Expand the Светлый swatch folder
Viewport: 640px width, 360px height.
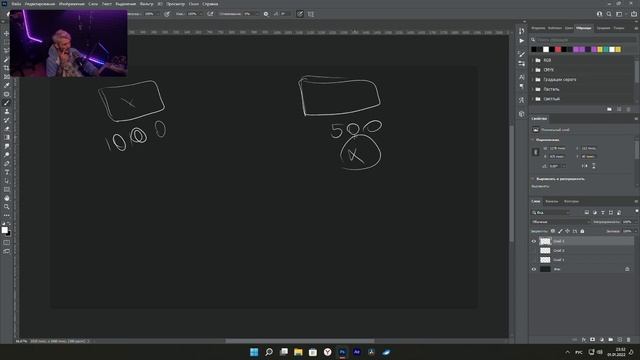533,99
